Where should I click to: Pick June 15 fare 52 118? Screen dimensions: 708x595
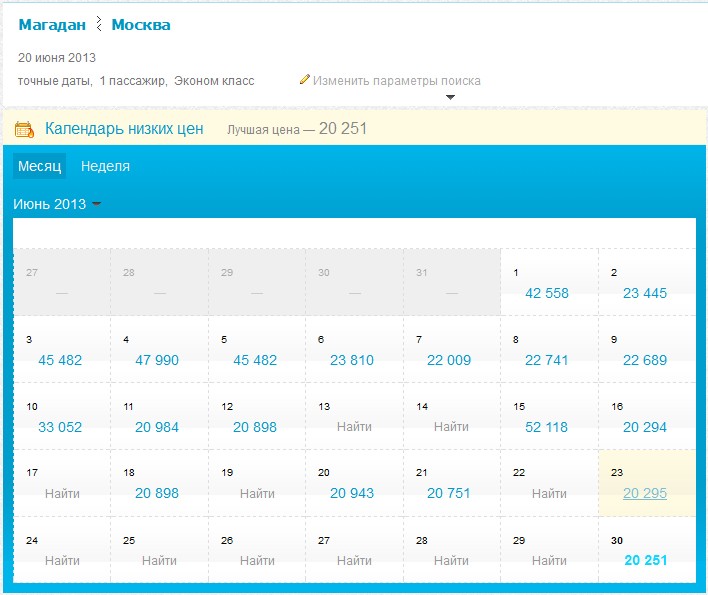point(547,427)
